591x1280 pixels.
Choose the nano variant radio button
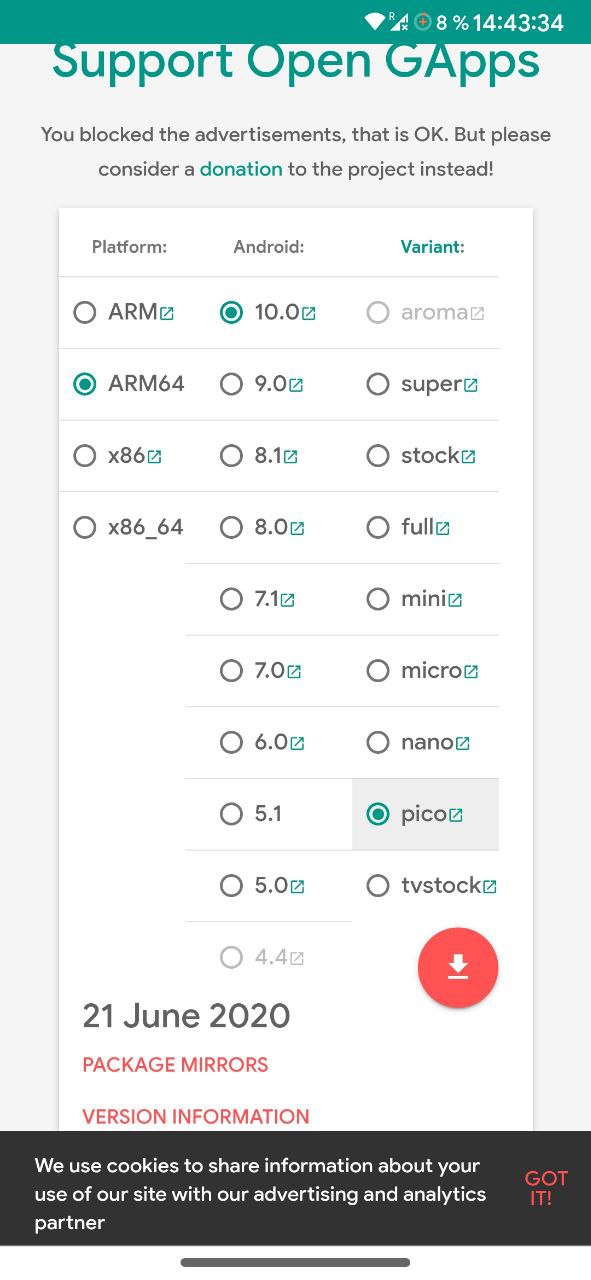tap(377, 742)
